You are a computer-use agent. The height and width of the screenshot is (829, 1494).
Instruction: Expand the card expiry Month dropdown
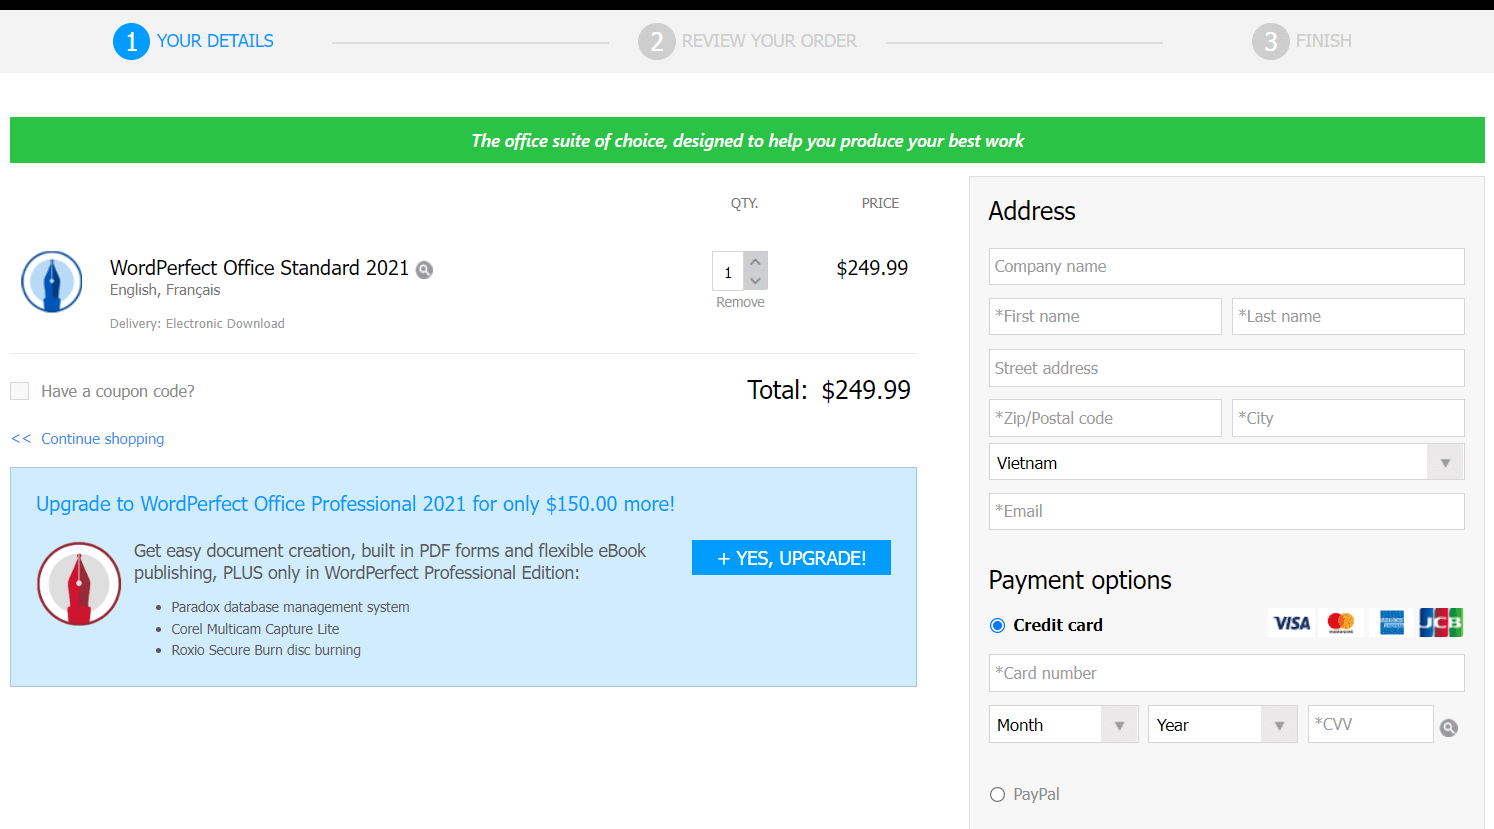(x=1063, y=725)
